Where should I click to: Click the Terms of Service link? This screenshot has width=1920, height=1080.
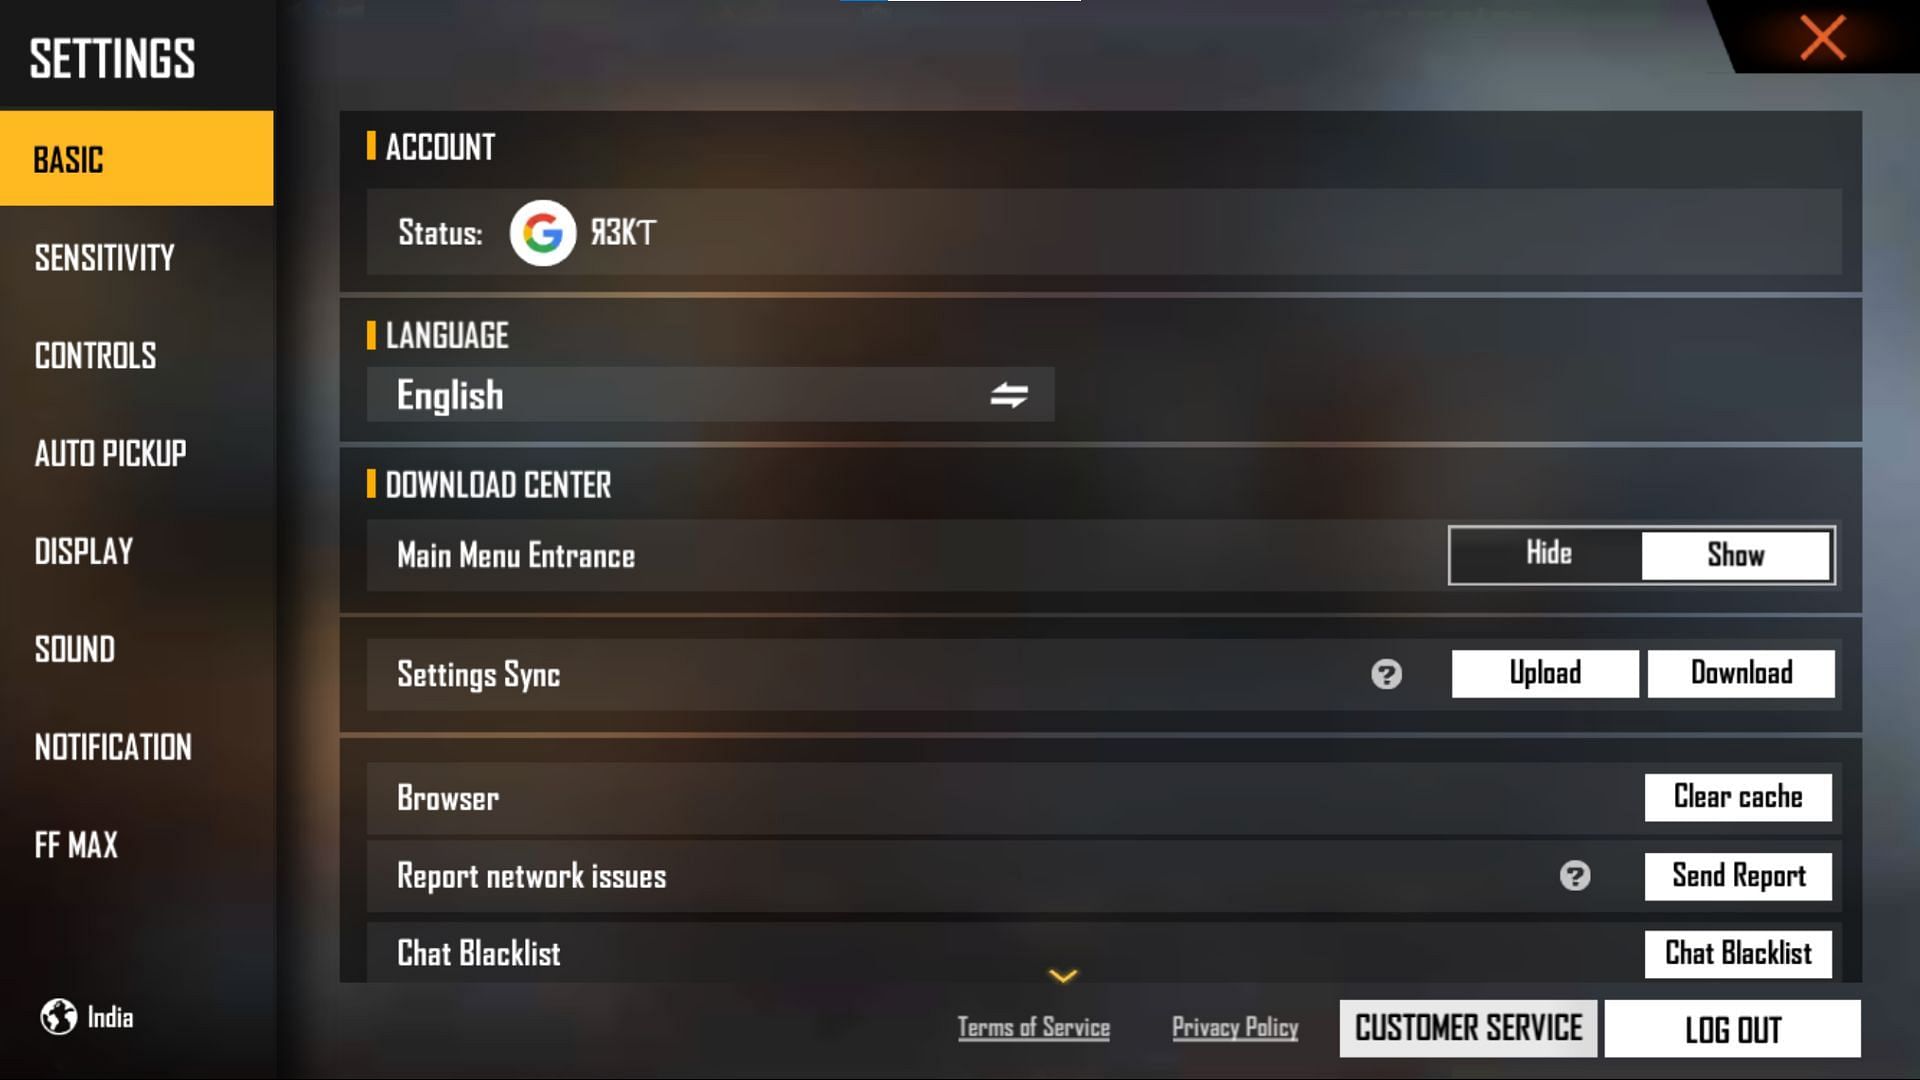tap(1033, 1027)
